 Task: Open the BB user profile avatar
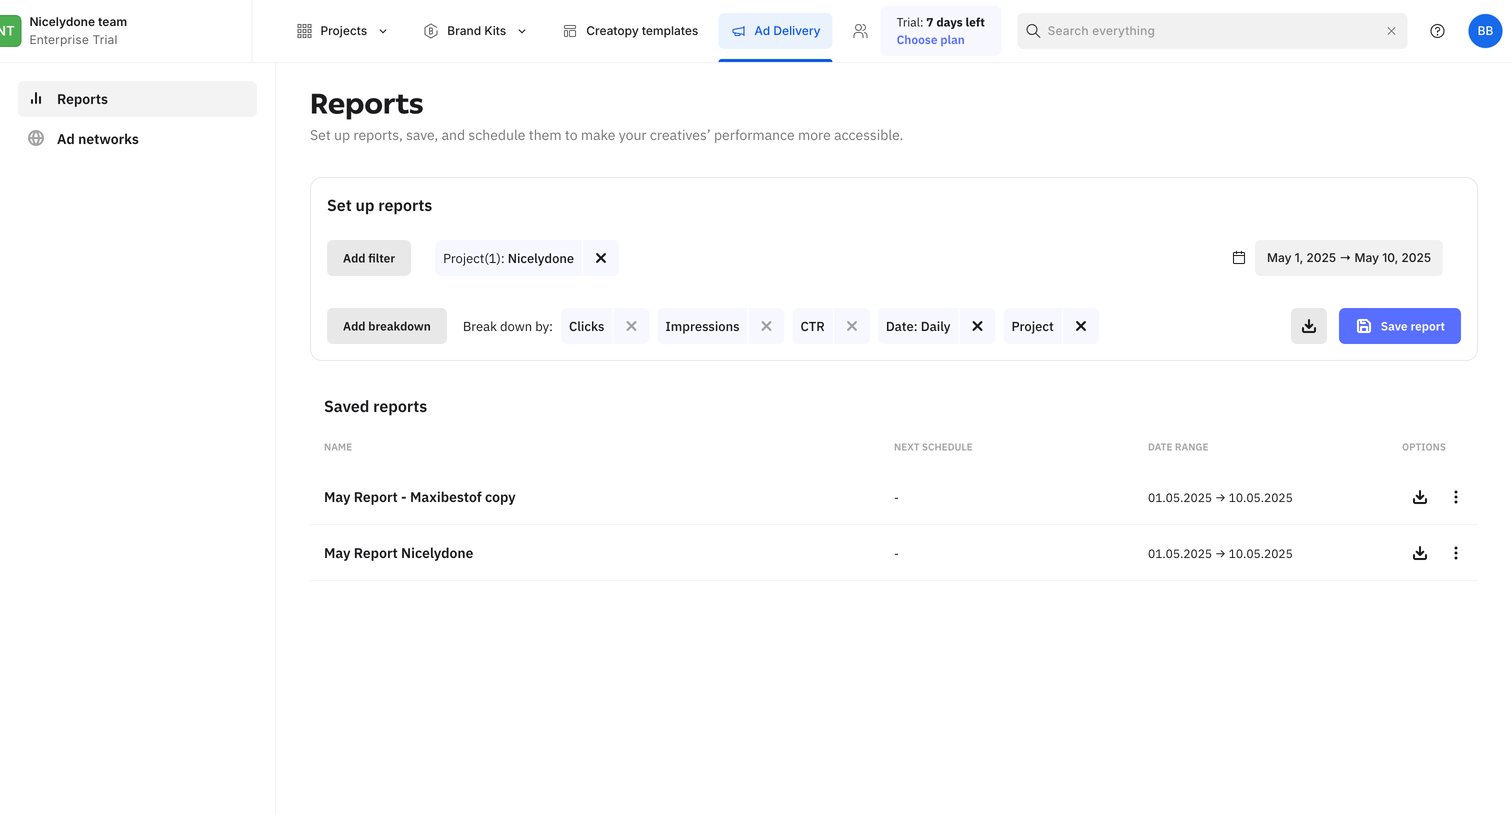[1485, 31]
